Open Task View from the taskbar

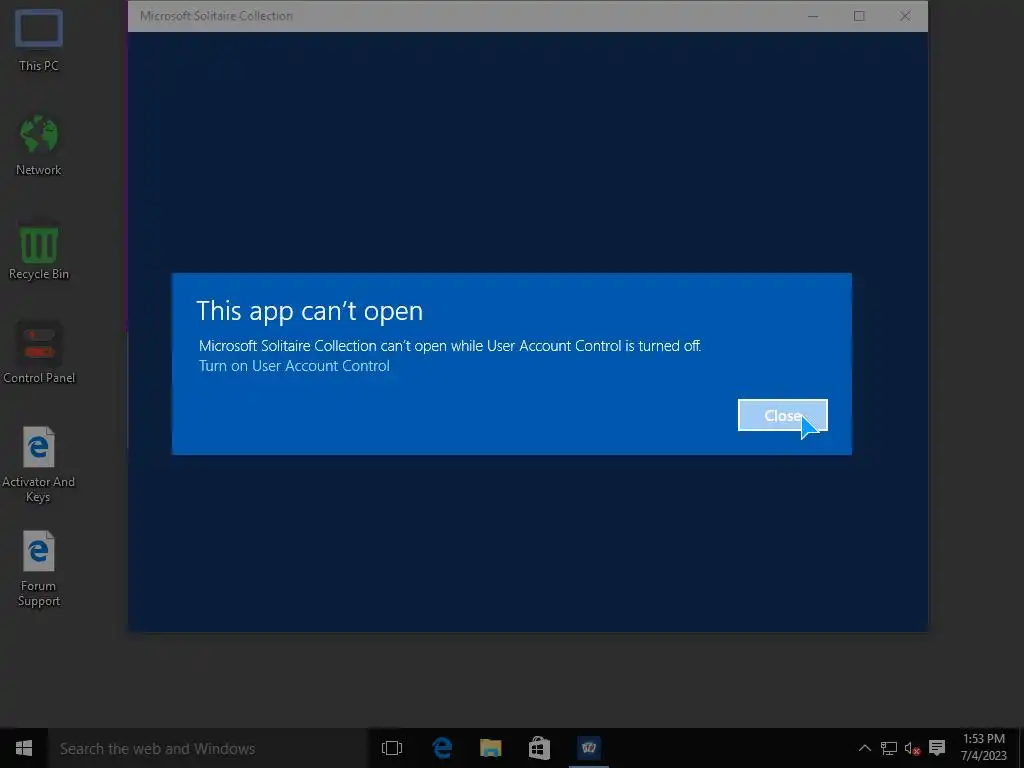point(392,748)
